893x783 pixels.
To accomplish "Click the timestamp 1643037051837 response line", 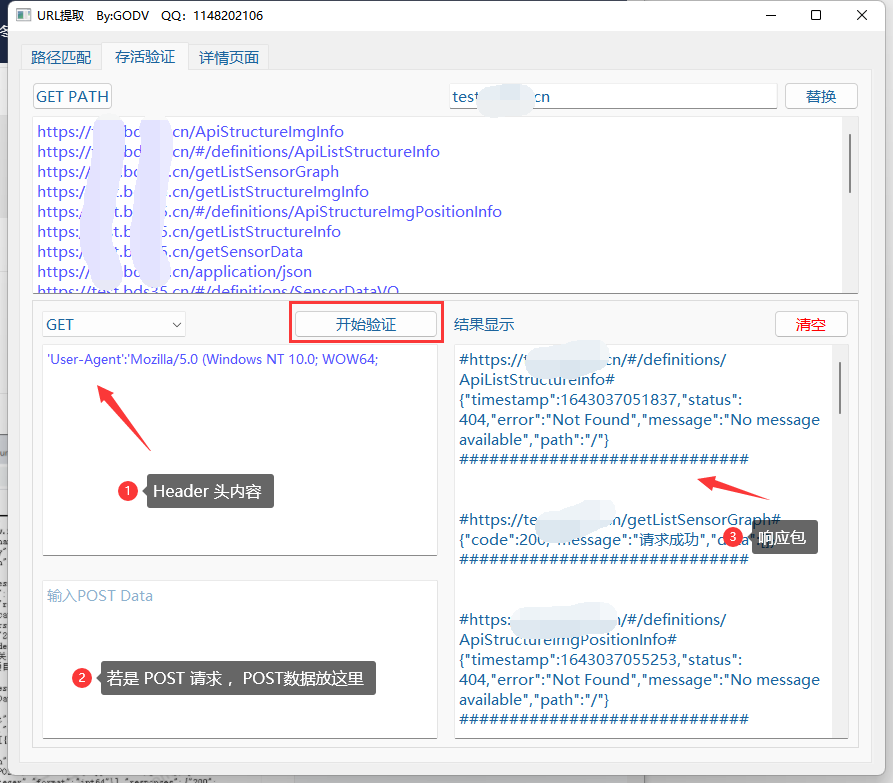I will point(600,399).
